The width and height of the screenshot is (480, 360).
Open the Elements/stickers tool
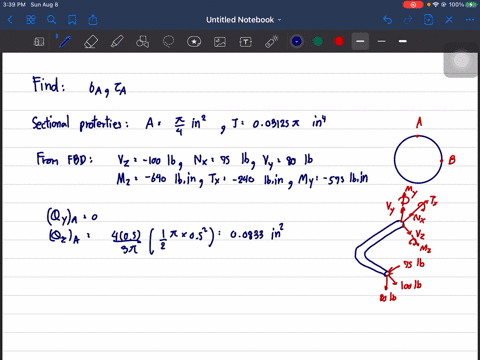tap(194, 42)
